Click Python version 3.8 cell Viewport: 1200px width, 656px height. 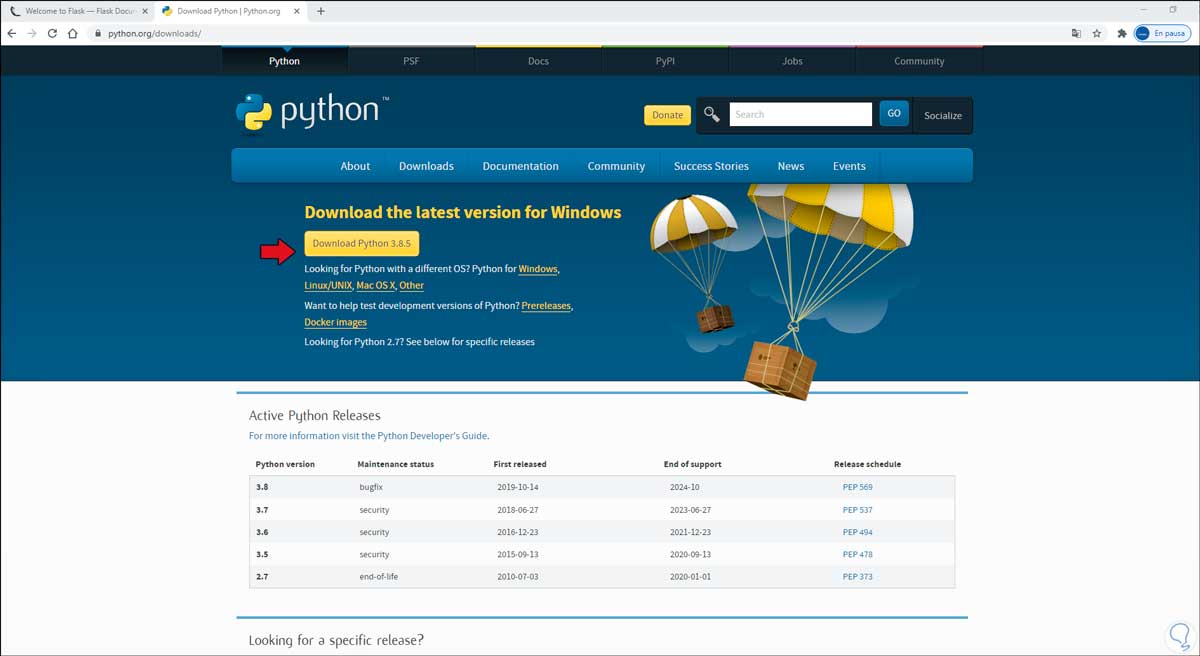[x=262, y=487]
